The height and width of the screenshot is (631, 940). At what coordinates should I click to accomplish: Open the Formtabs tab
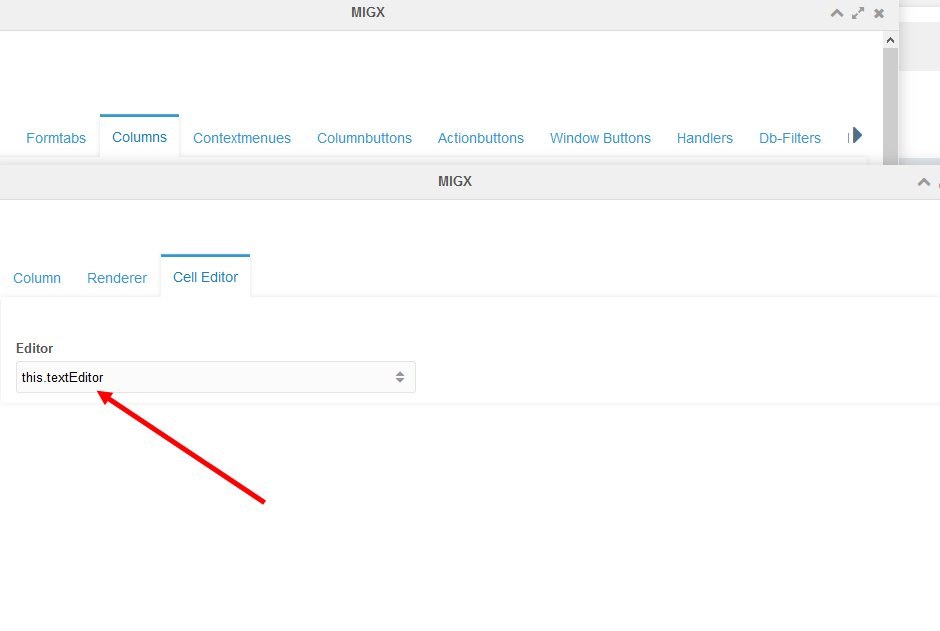pyautogui.click(x=56, y=138)
